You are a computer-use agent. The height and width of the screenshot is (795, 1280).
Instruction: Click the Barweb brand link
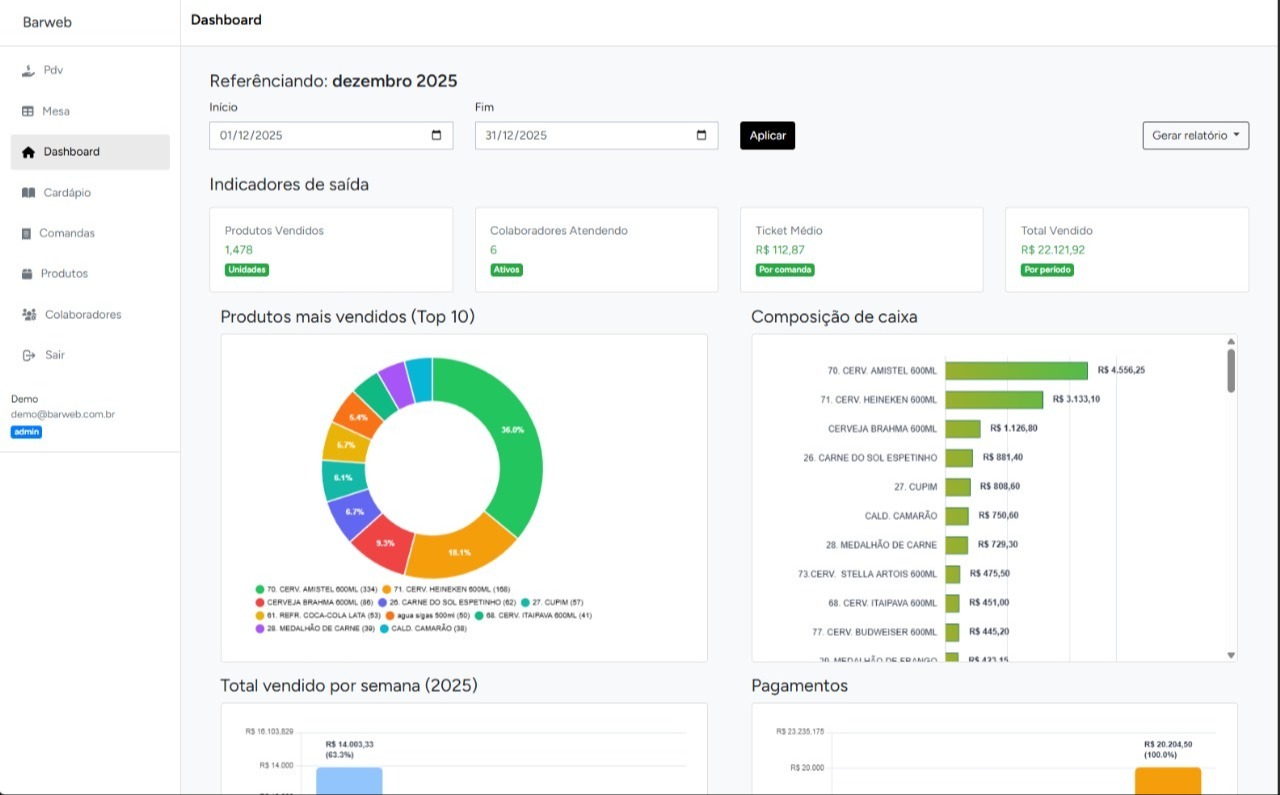[47, 22]
